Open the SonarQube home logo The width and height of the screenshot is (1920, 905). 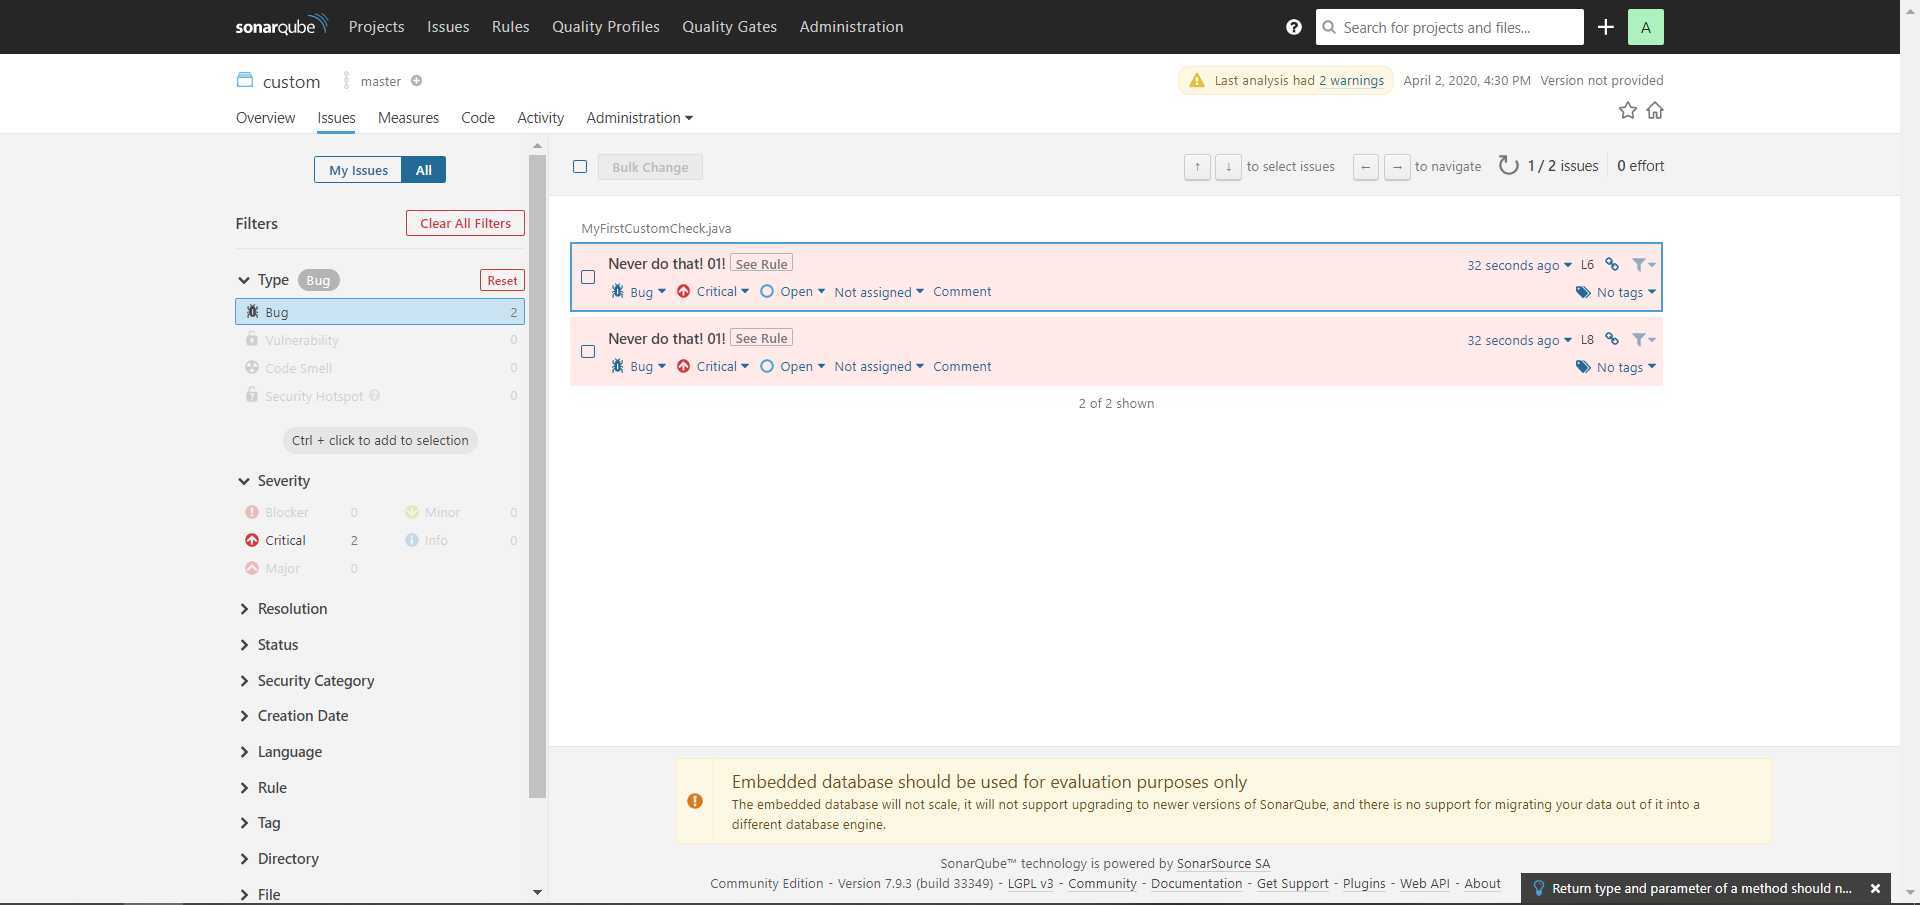click(281, 26)
